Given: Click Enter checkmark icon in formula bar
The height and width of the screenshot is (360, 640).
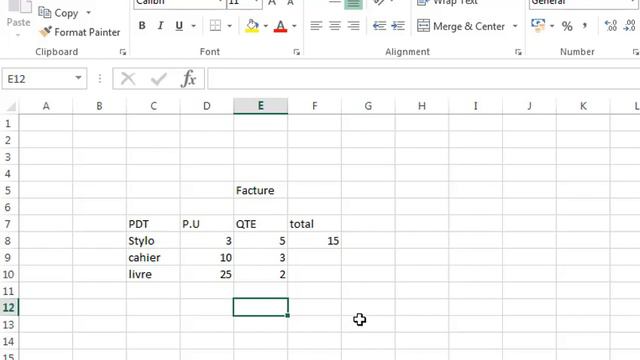Looking at the screenshot, I should pos(158,78).
